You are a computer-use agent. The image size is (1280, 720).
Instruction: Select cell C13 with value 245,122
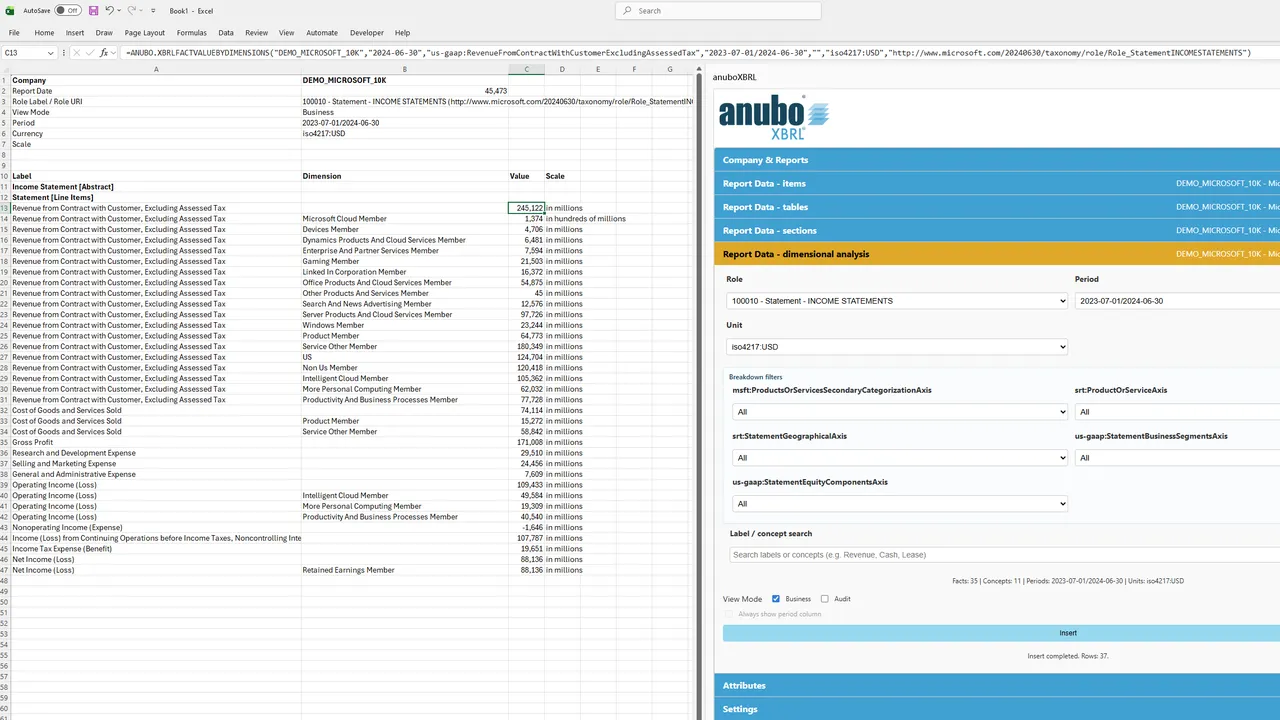pyautogui.click(x=526, y=208)
